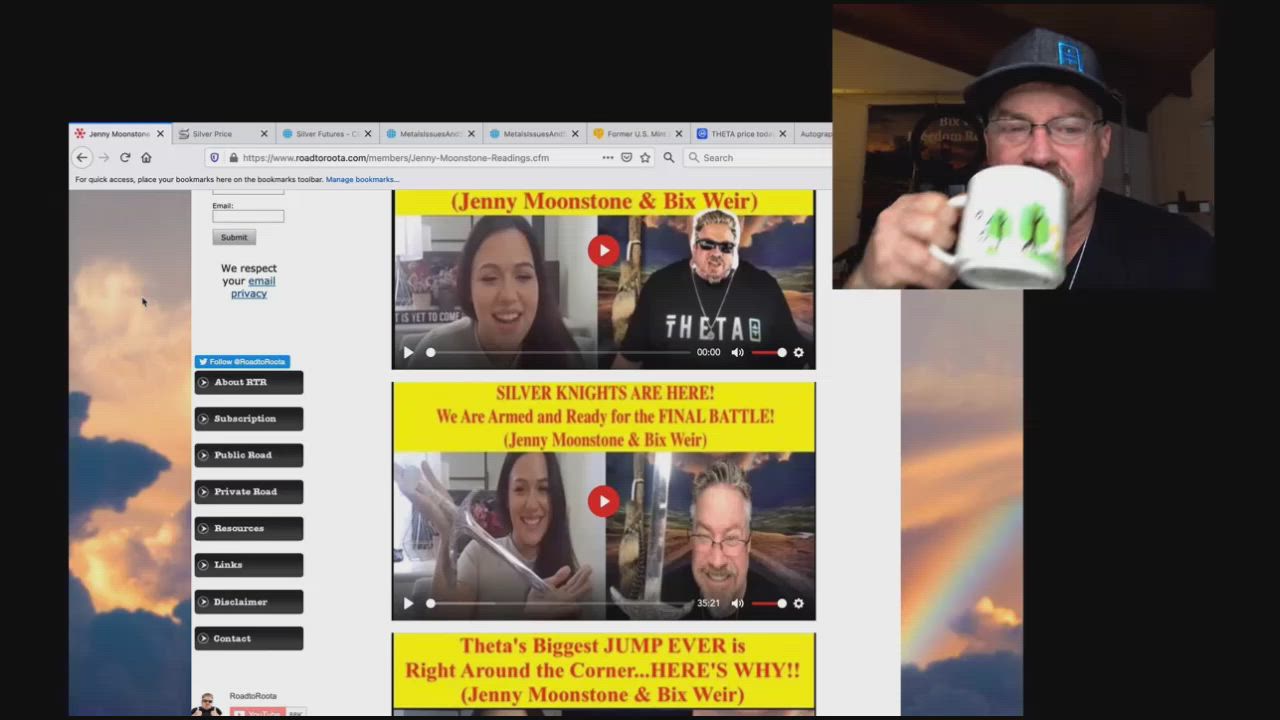Click Follow @RoadtoRoota Twitter button
Screen dimensions: 1280x720
click(x=242, y=362)
